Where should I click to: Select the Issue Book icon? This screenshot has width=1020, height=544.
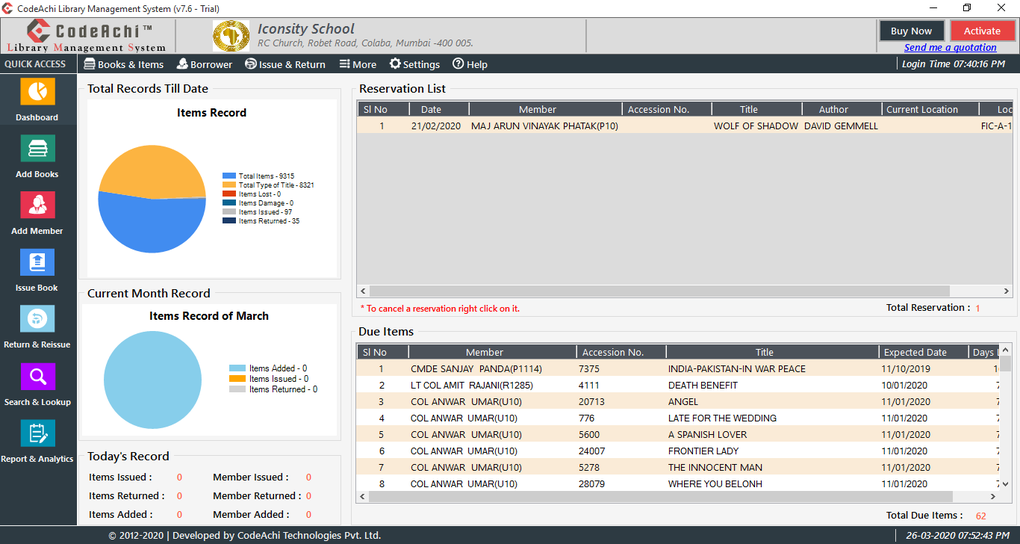coord(37,263)
